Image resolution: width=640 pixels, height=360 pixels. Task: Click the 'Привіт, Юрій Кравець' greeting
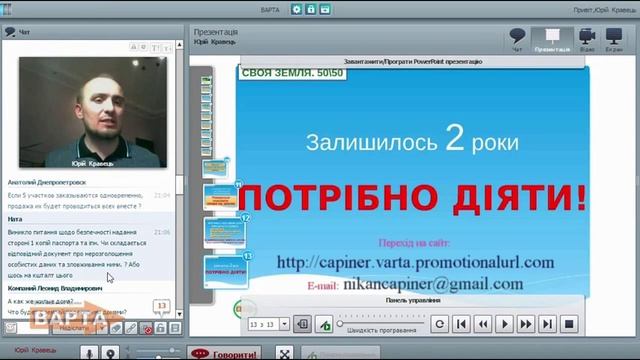(x=605, y=10)
